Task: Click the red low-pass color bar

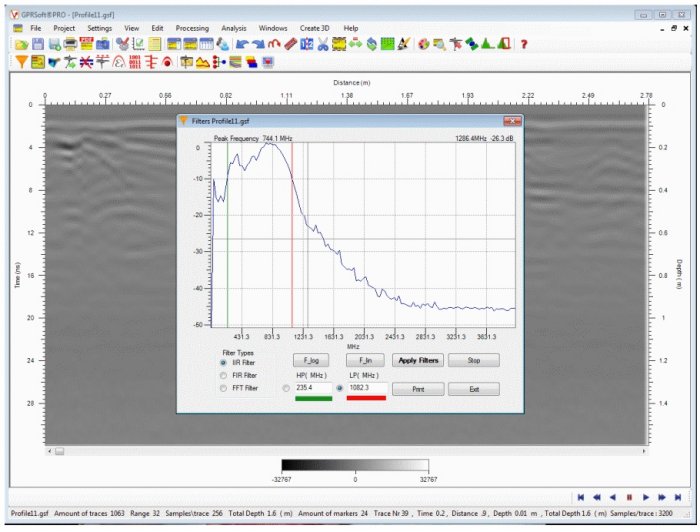Action: 367,399
